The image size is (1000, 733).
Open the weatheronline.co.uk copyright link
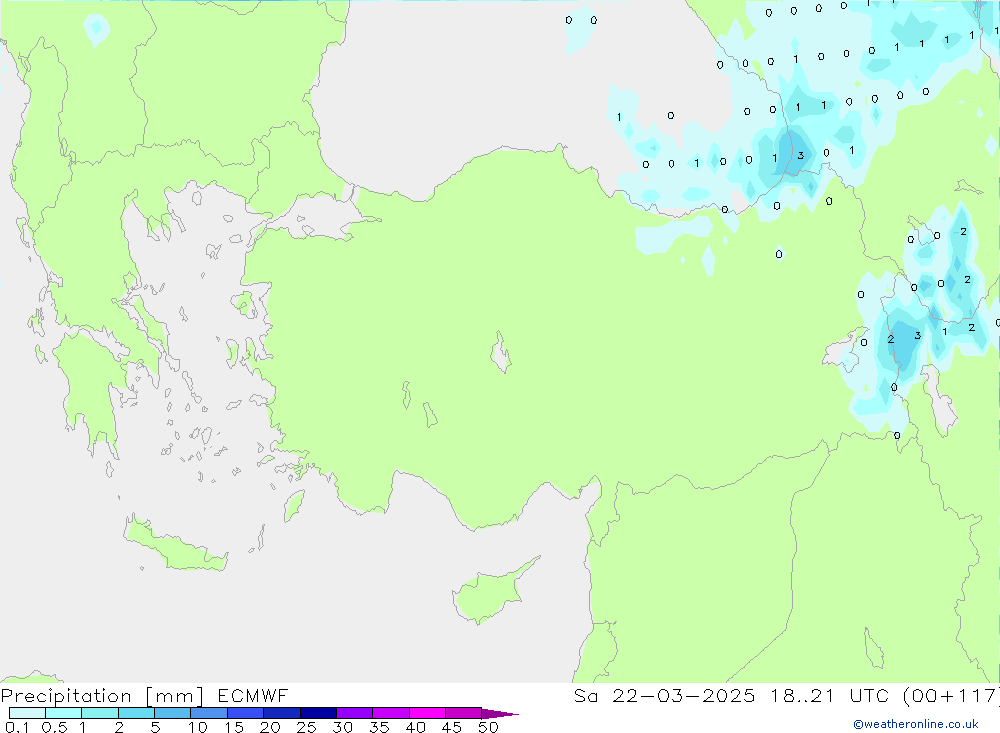(916, 724)
